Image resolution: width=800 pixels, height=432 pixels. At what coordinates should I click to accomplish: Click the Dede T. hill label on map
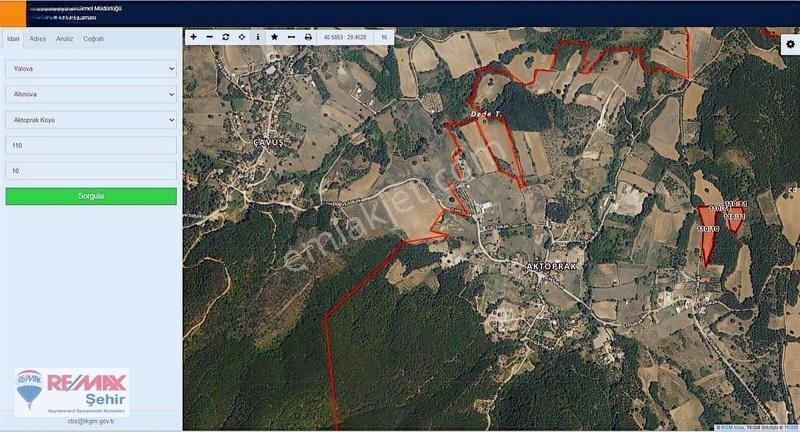click(486, 114)
